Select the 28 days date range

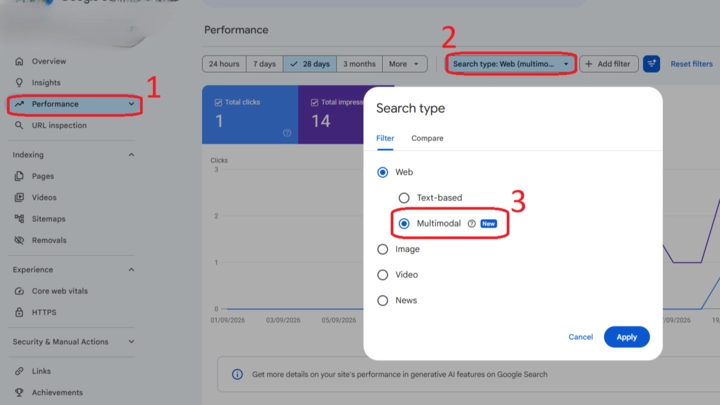310,64
